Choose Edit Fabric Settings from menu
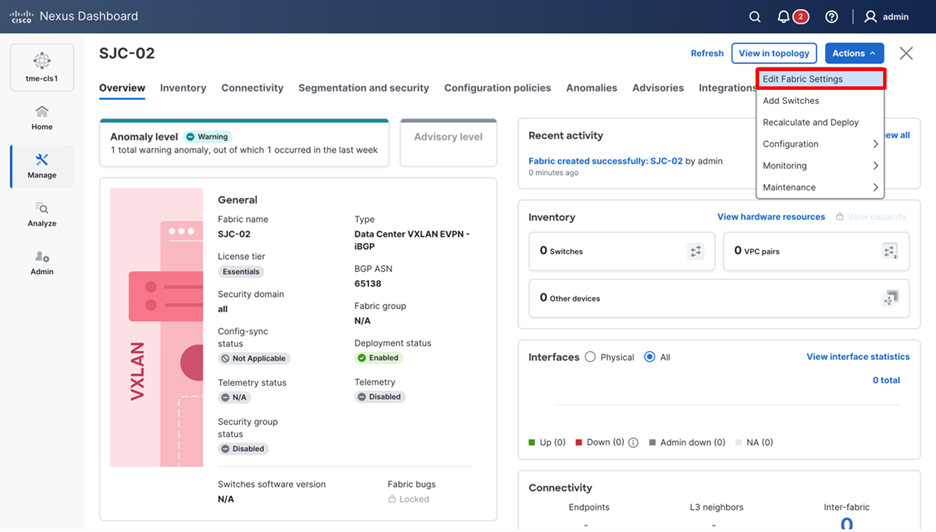The image size is (936, 532). coord(820,79)
